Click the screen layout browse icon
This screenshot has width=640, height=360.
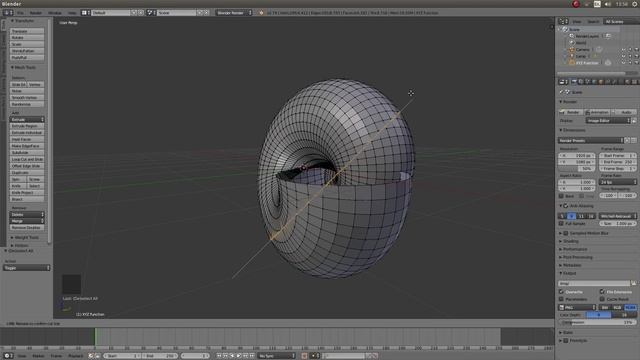point(85,13)
